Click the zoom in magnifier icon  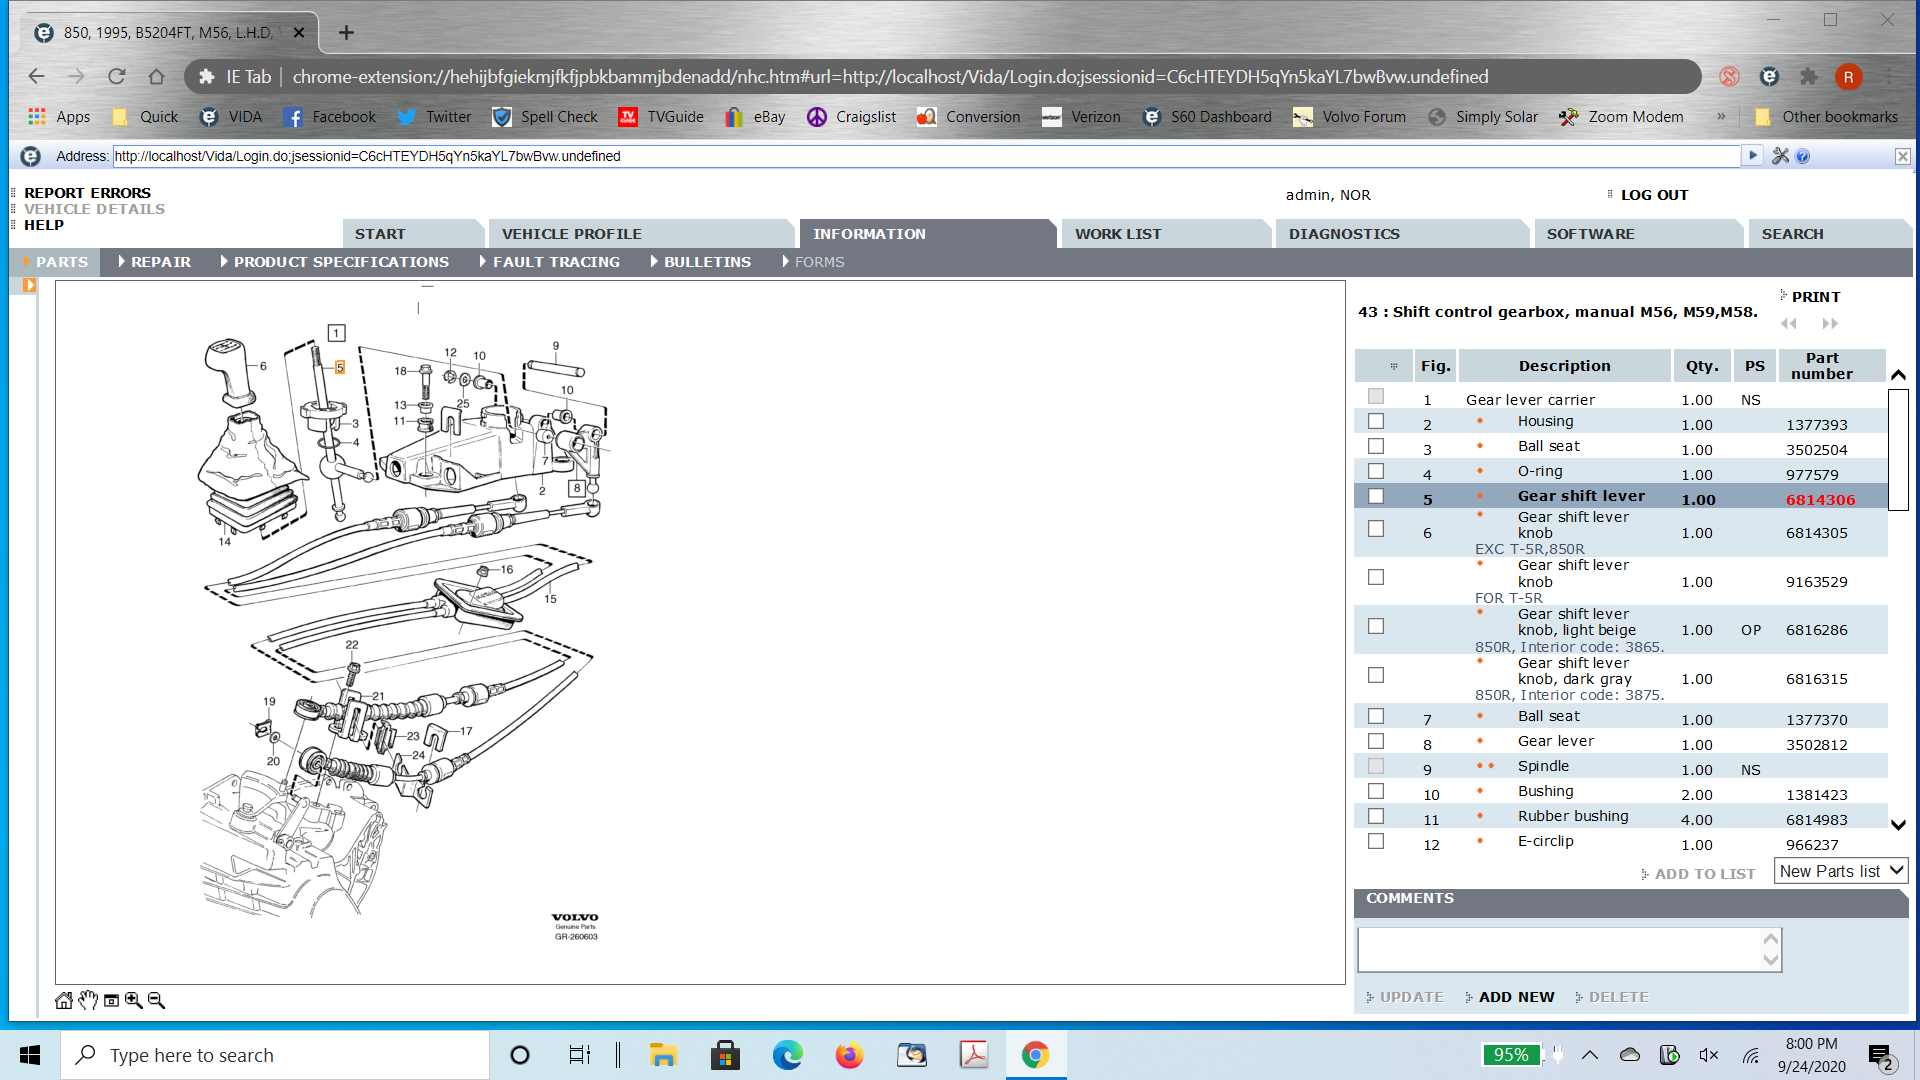(x=133, y=1000)
